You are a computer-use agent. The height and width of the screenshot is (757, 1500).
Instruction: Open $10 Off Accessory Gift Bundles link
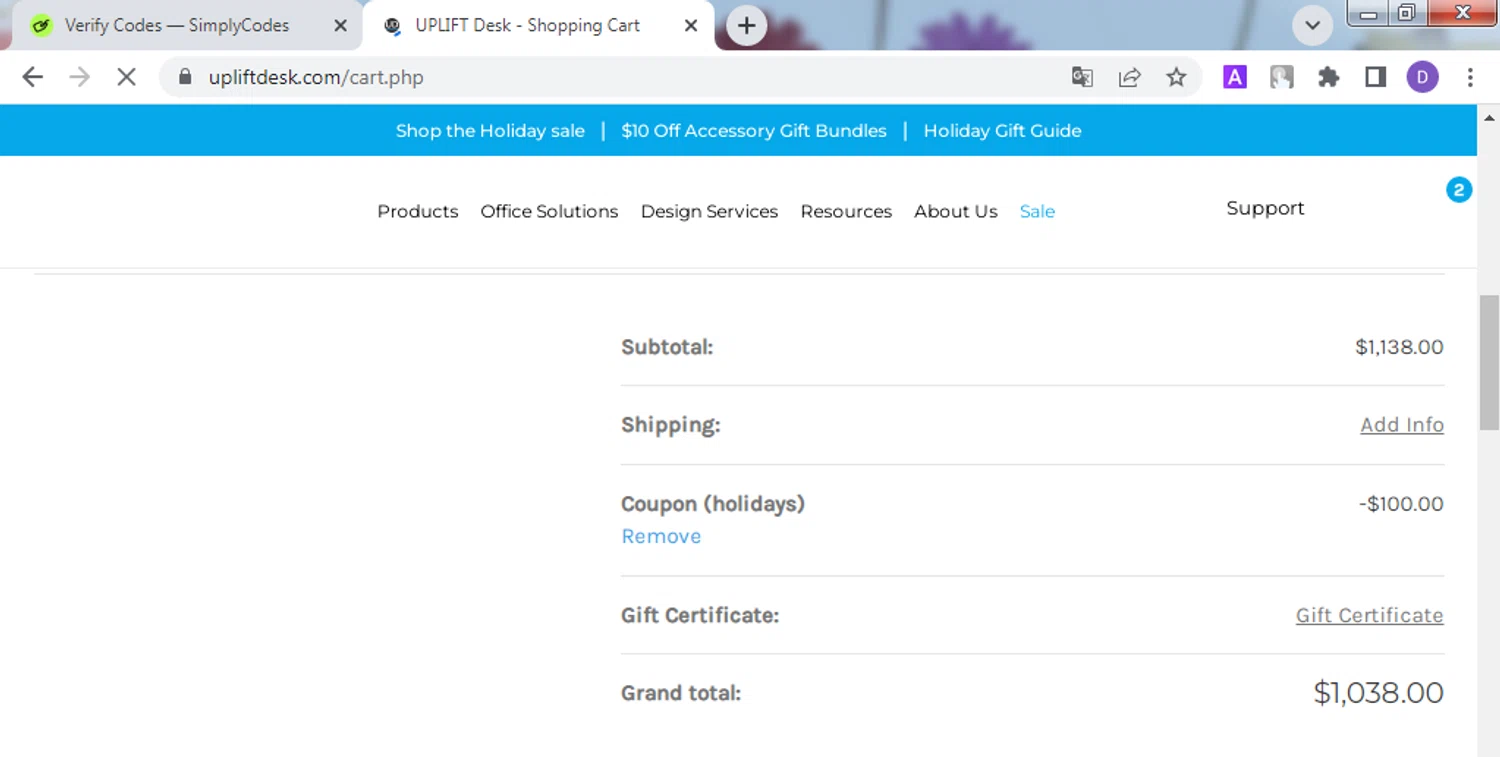tap(754, 131)
